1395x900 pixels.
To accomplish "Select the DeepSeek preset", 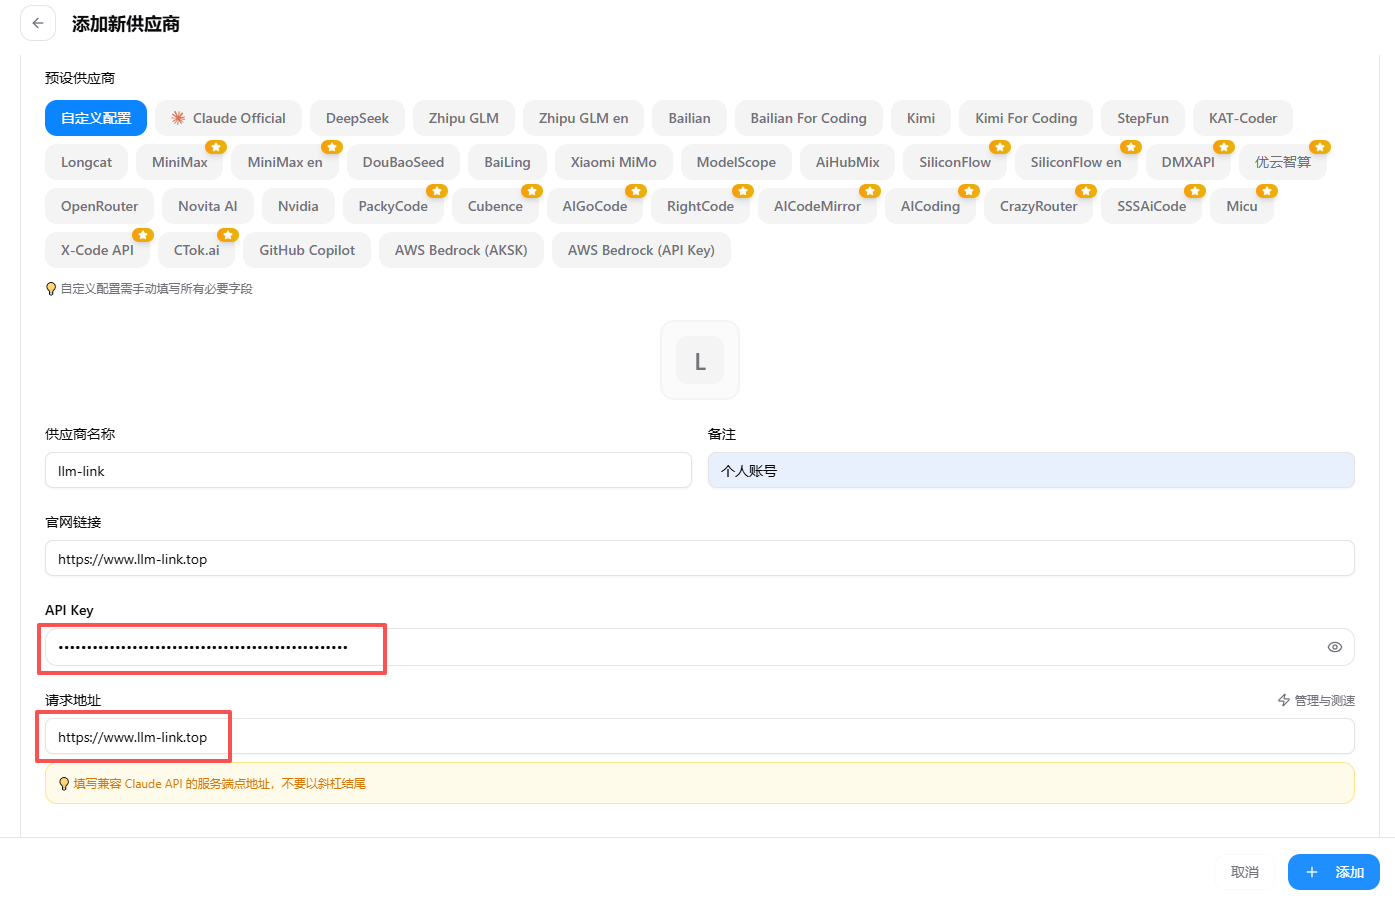I will click(357, 118).
